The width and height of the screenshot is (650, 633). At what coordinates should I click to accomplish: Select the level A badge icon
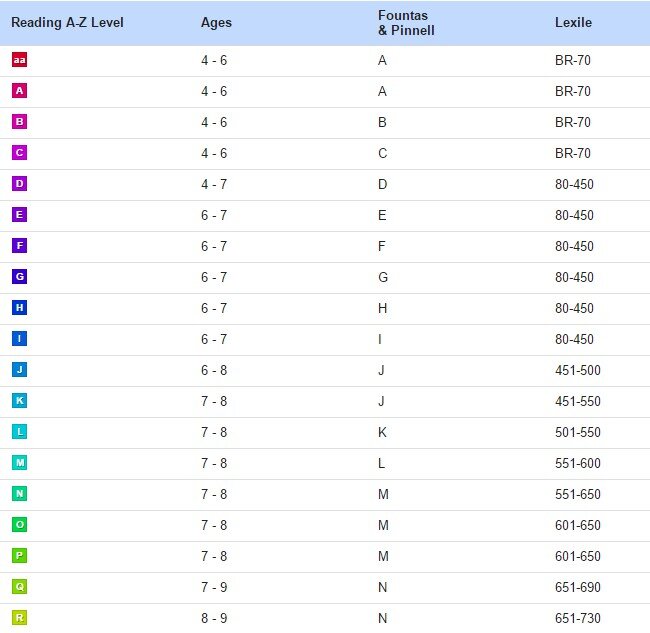tap(19, 91)
